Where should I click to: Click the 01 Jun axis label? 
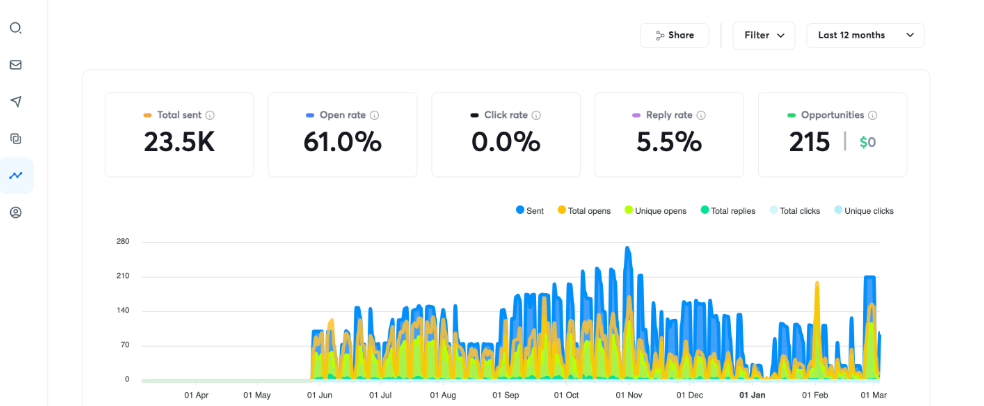pos(320,396)
